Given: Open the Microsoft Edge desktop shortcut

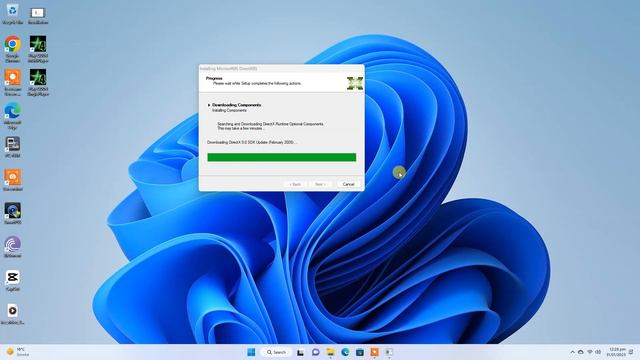Looking at the screenshot, I should (x=13, y=116).
